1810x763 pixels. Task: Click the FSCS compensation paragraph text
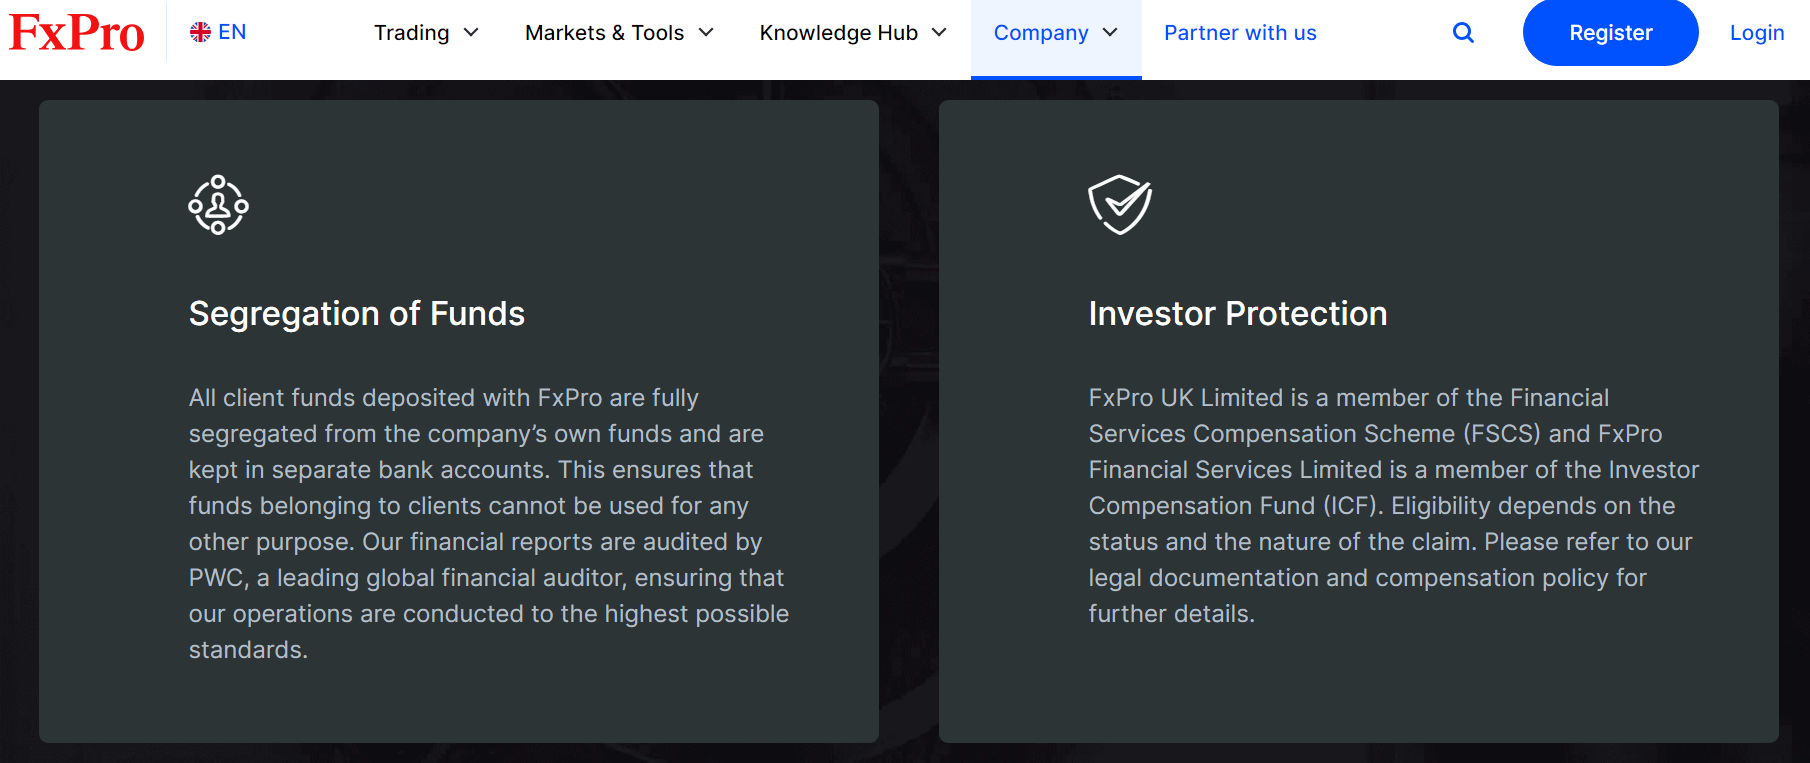pyautogui.click(x=1392, y=506)
